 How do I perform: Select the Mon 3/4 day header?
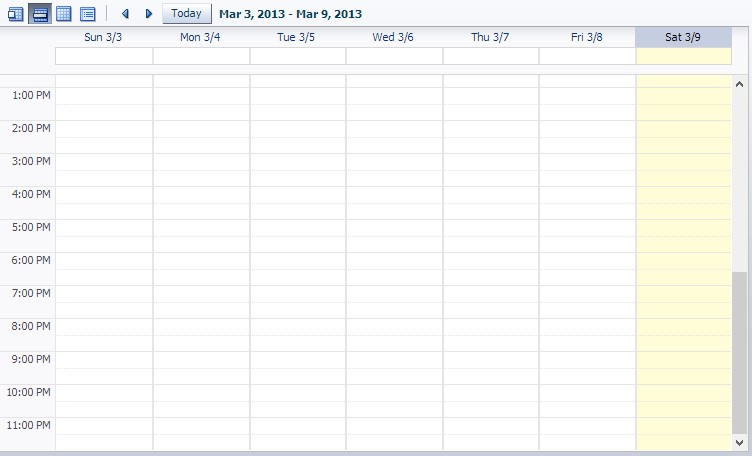click(x=200, y=37)
